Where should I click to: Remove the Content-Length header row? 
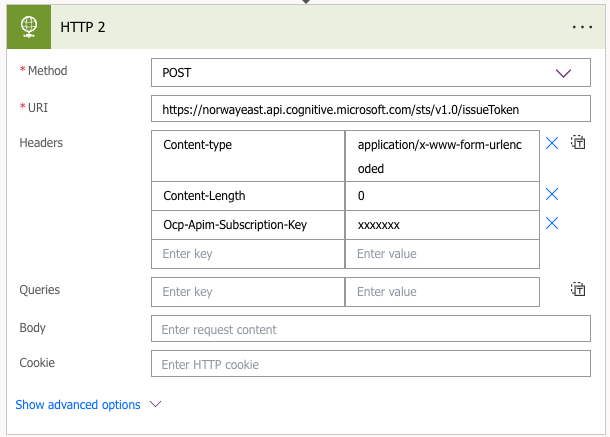pos(551,195)
